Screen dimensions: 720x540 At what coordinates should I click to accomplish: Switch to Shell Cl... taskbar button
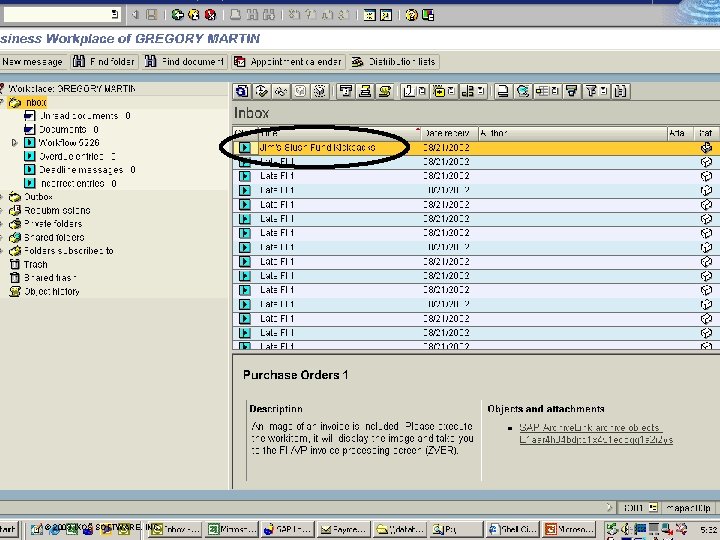coord(512,529)
